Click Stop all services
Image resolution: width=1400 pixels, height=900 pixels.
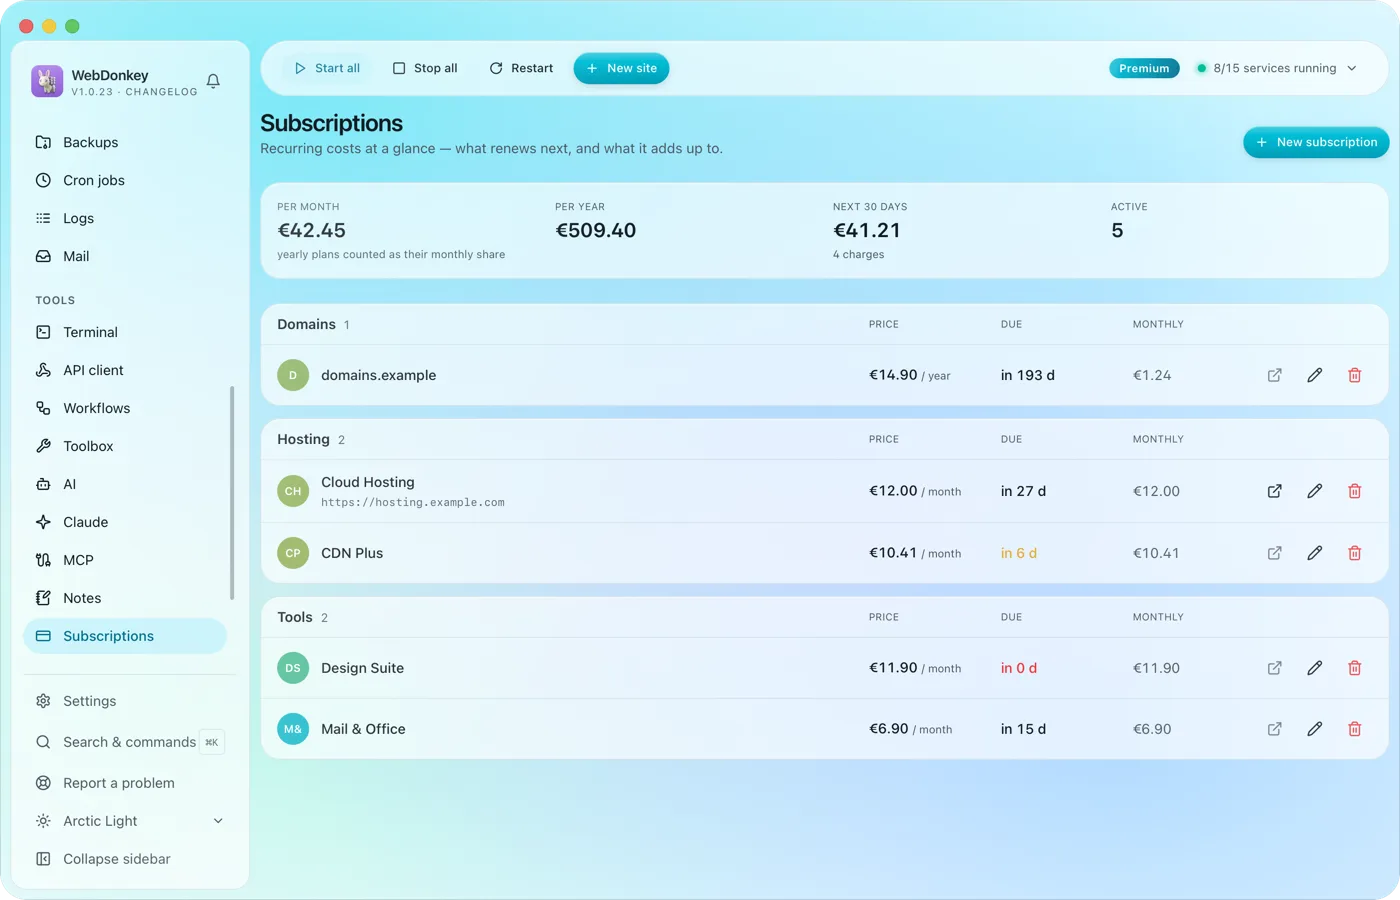(425, 68)
